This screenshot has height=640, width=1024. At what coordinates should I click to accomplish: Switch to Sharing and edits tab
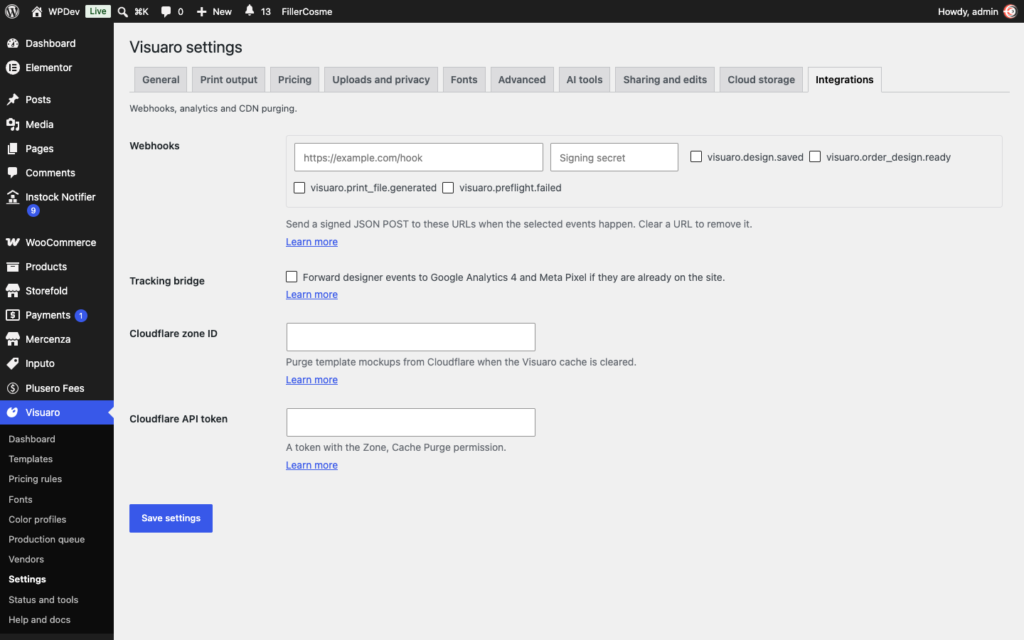point(665,80)
